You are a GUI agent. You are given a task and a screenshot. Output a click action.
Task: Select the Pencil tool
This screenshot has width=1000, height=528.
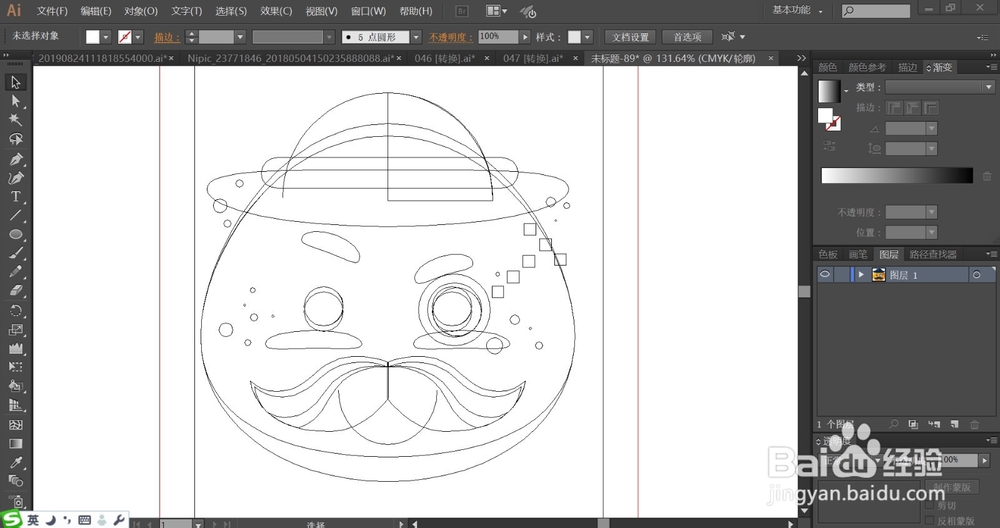[x=15, y=272]
